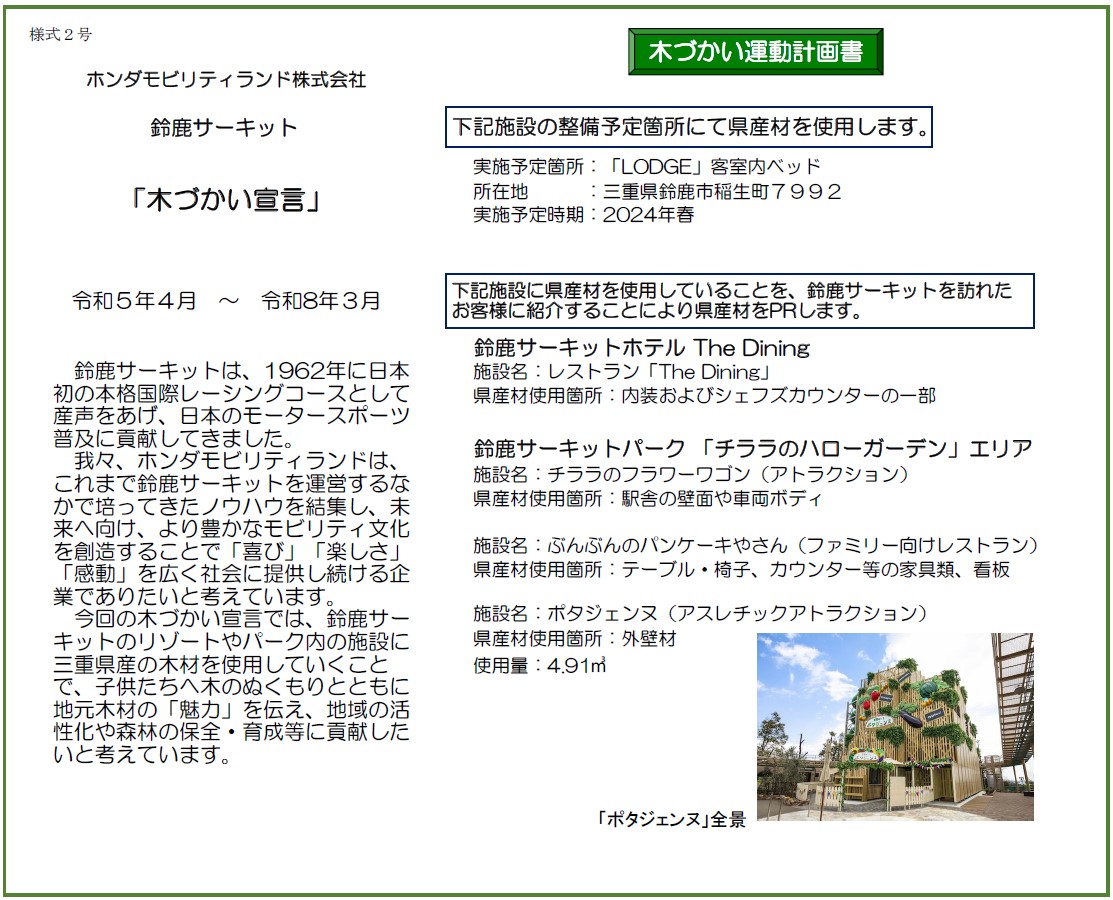The height and width of the screenshot is (900, 1113).
Task: Click the green 木づかい運動計画書 title banner
Action: pos(755,52)
